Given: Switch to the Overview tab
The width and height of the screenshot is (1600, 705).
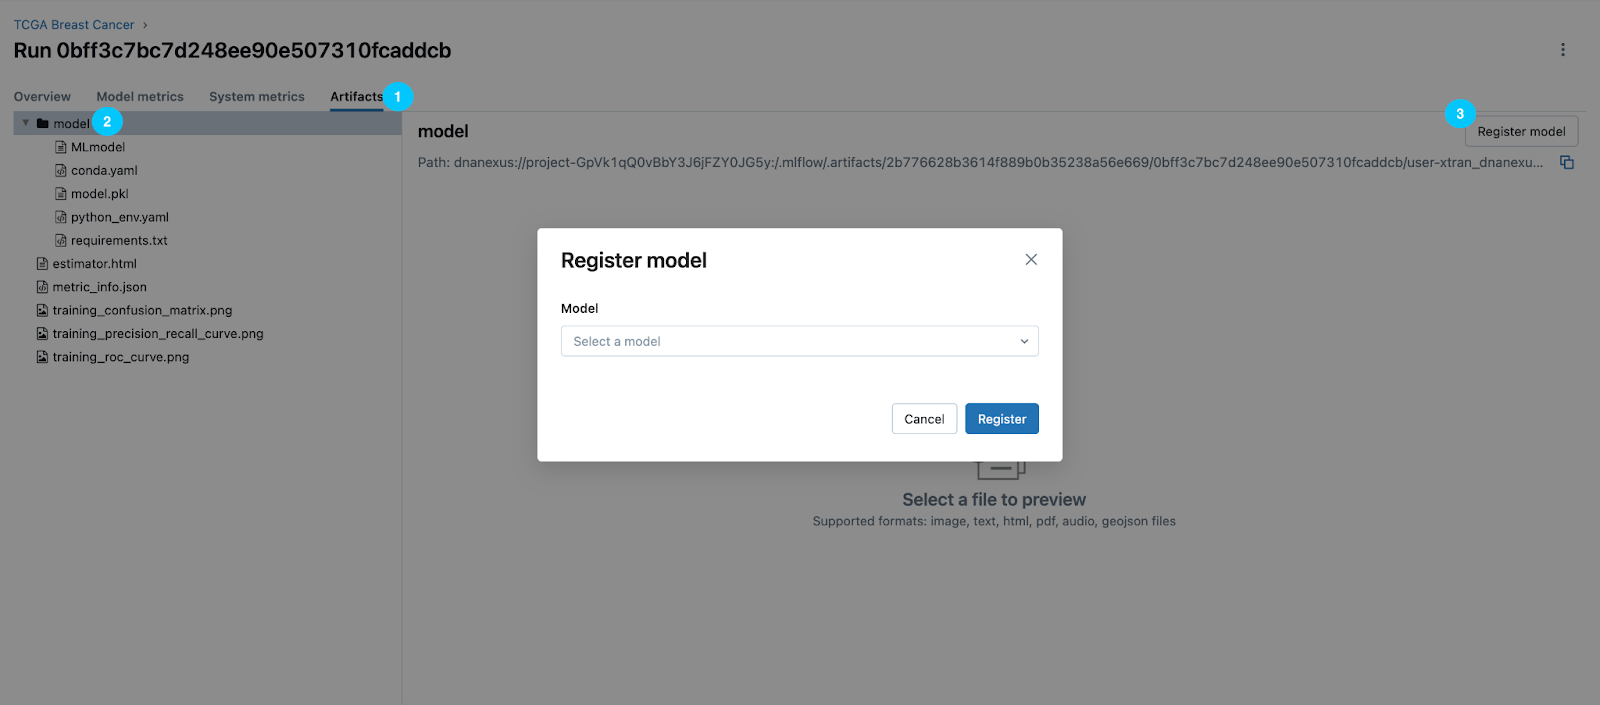Looking at the screenshot, I should [x=42, y=97].
